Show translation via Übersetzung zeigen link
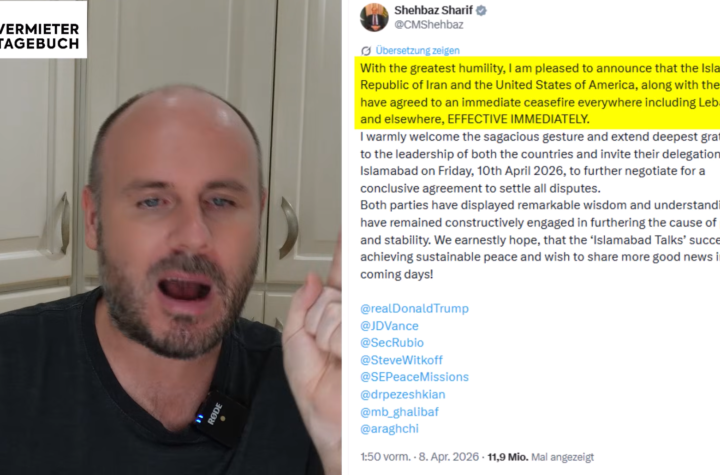Image resolution: width=720 pixels, height=475 pixels. pos(417,51)
